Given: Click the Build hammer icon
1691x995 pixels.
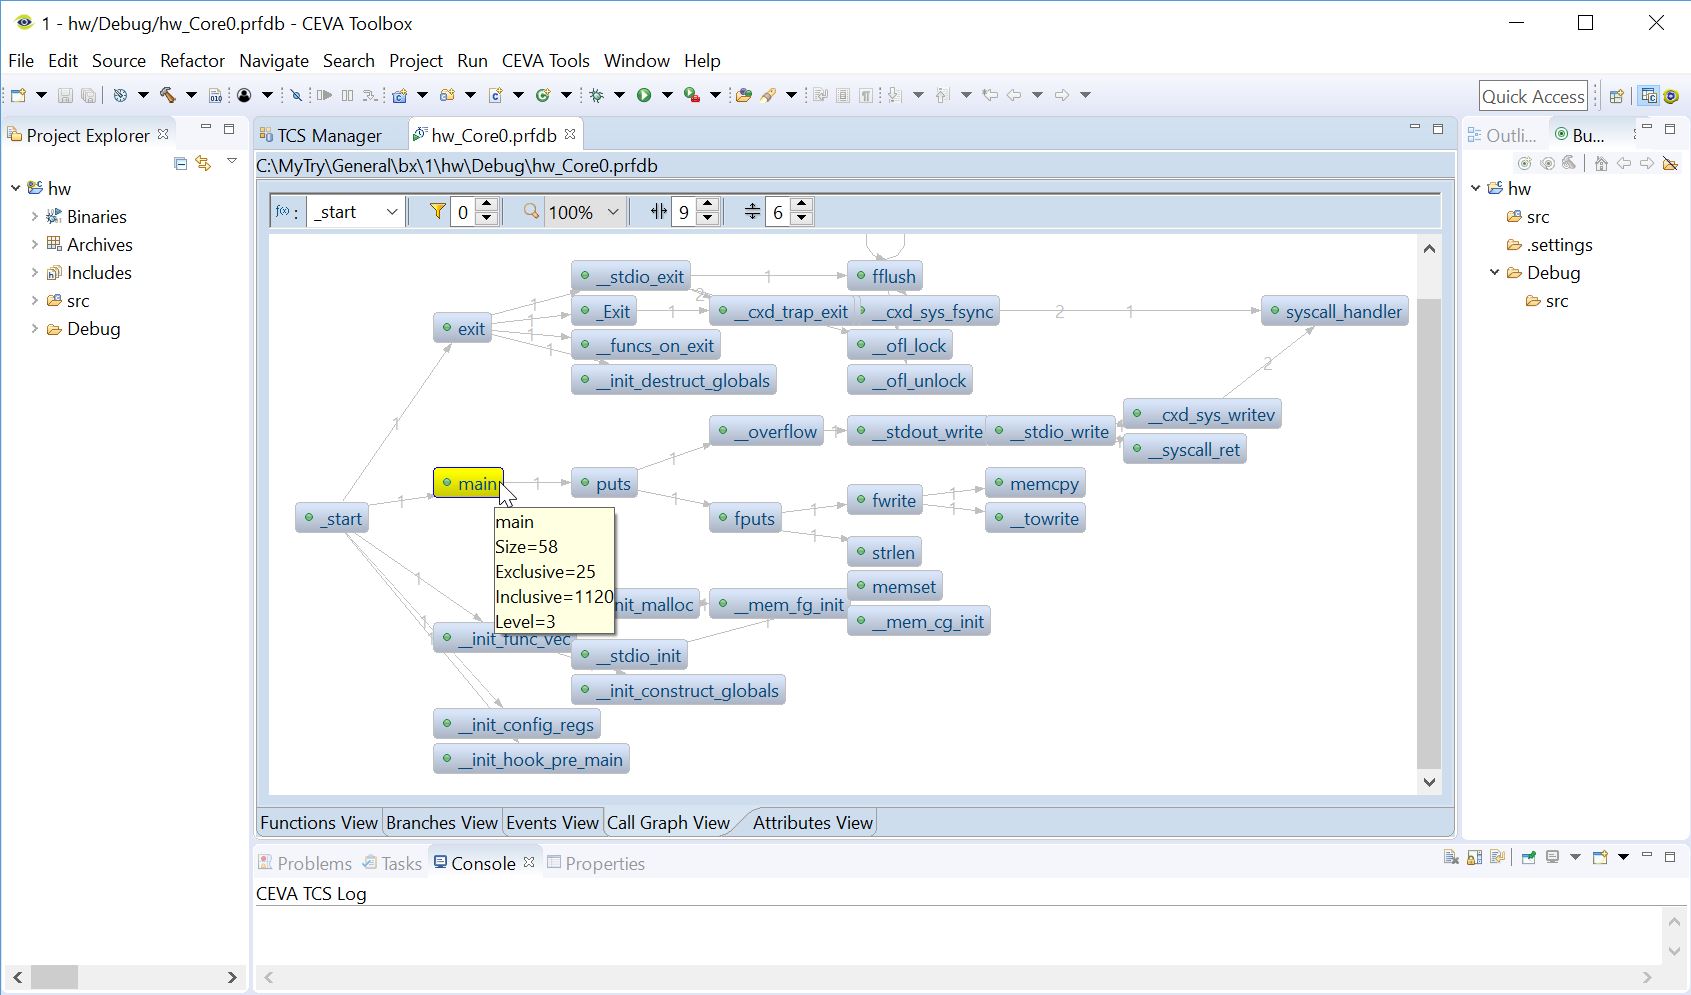Looking at the screenshot, I should (167, 95).
